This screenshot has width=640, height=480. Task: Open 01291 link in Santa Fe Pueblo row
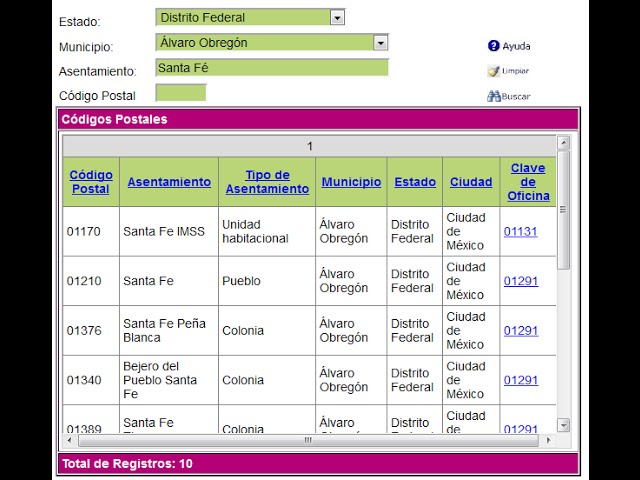point(520,281)
